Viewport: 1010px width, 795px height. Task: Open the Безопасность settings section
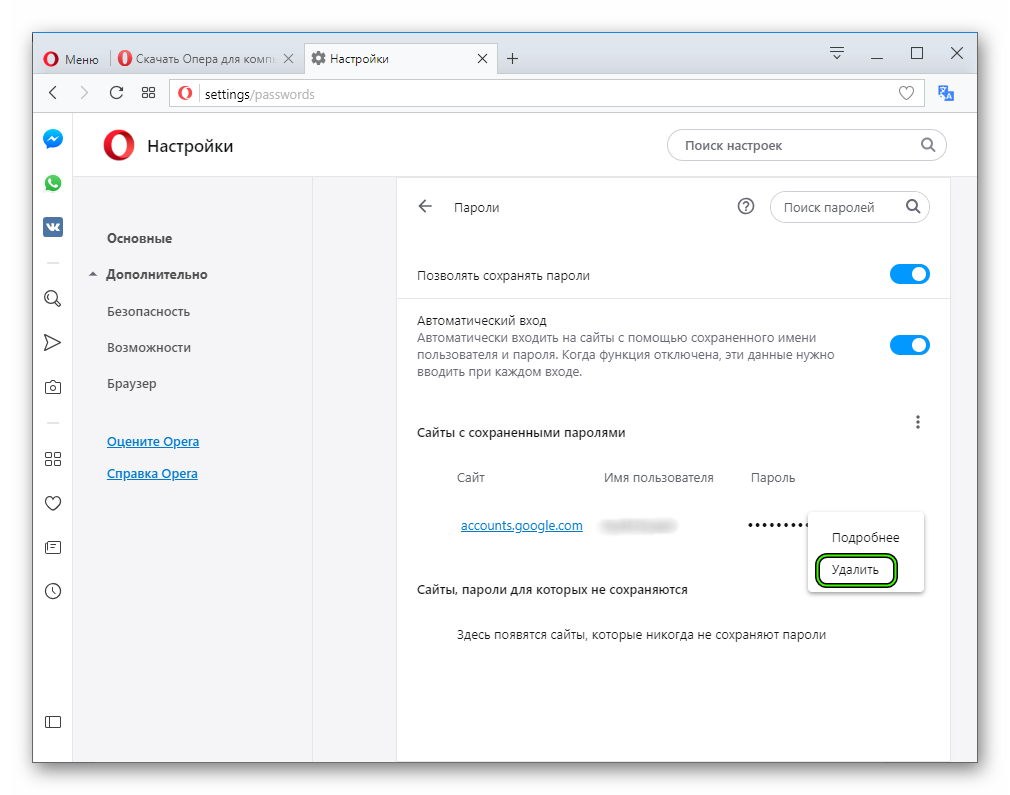click(149, 312)
